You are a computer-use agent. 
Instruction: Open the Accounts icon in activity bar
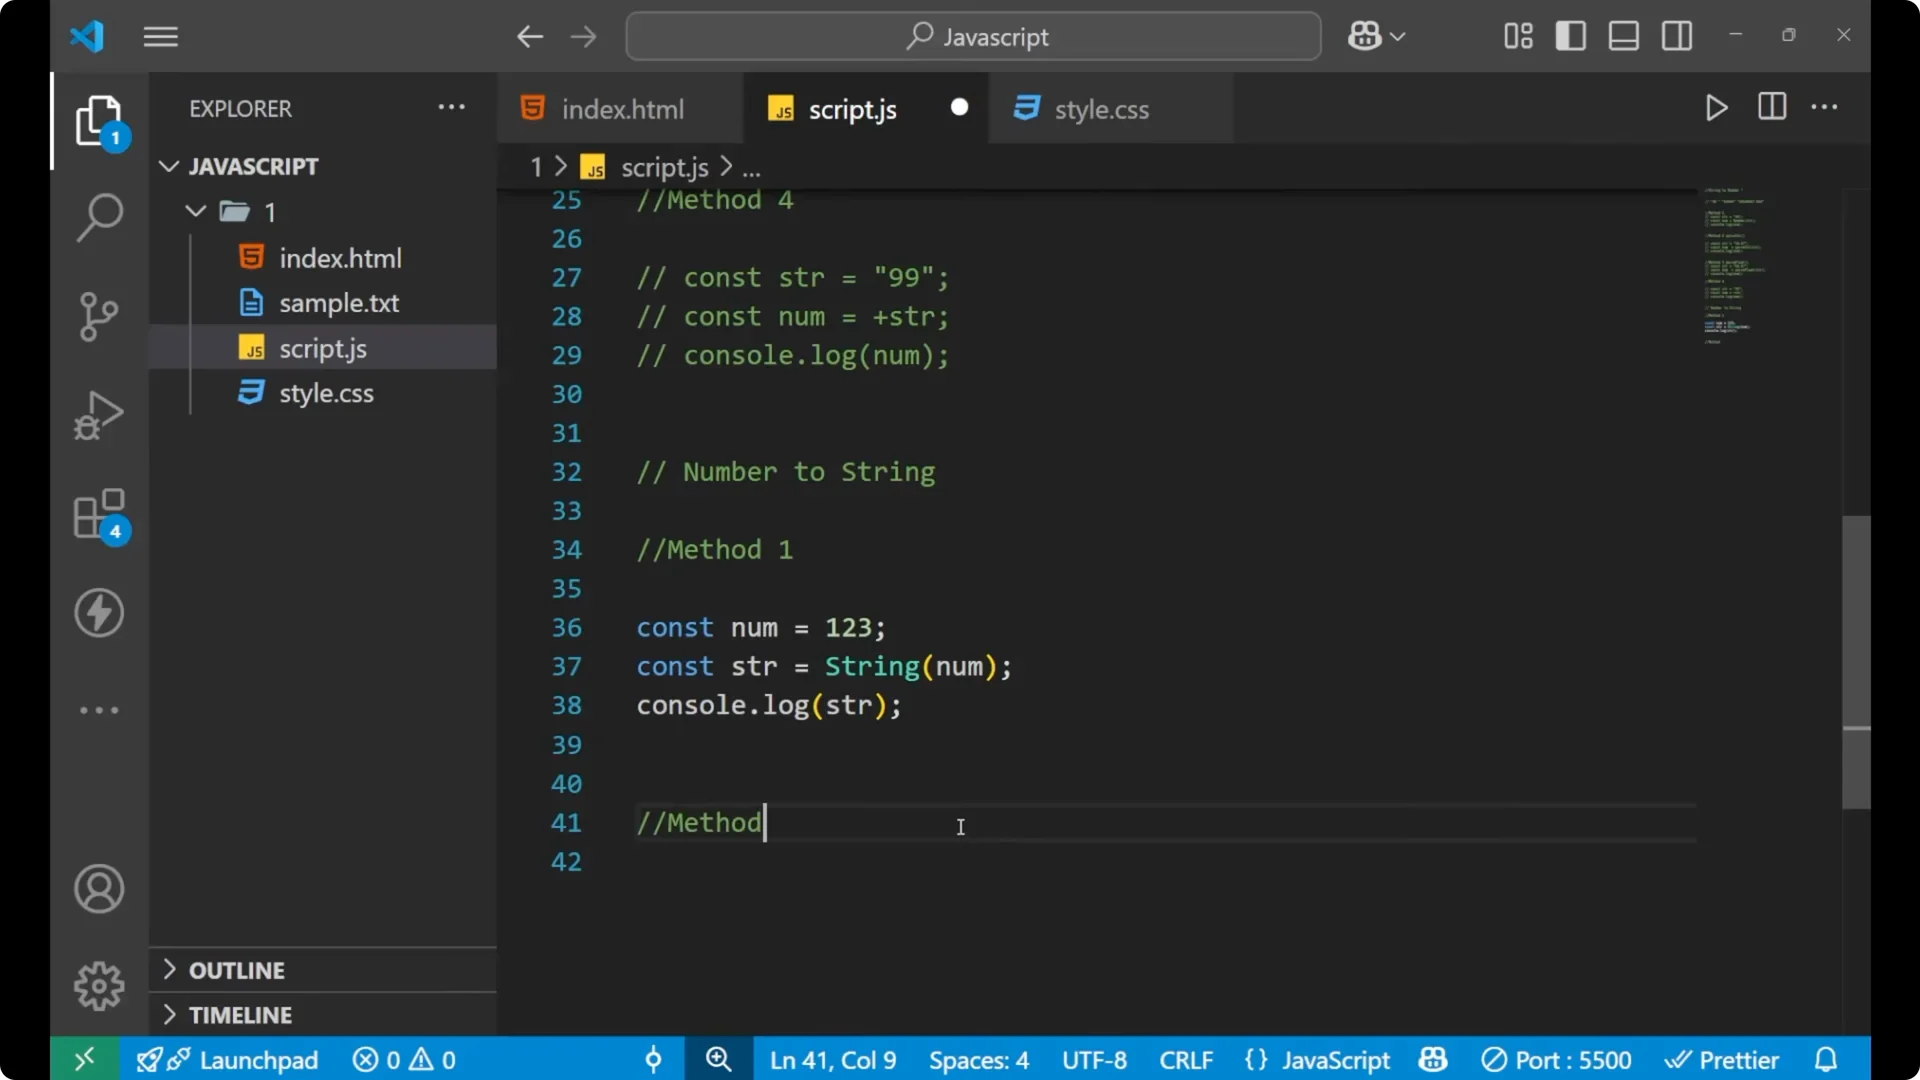tap(98, 889)
